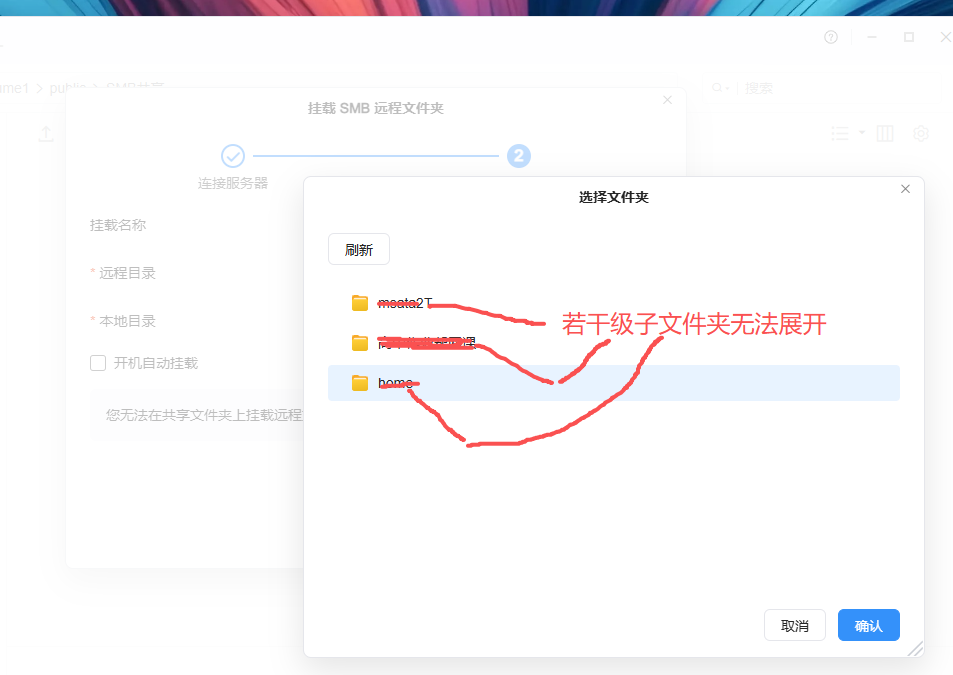Confirm selection with 确认 button

click(x=869, y=625)
